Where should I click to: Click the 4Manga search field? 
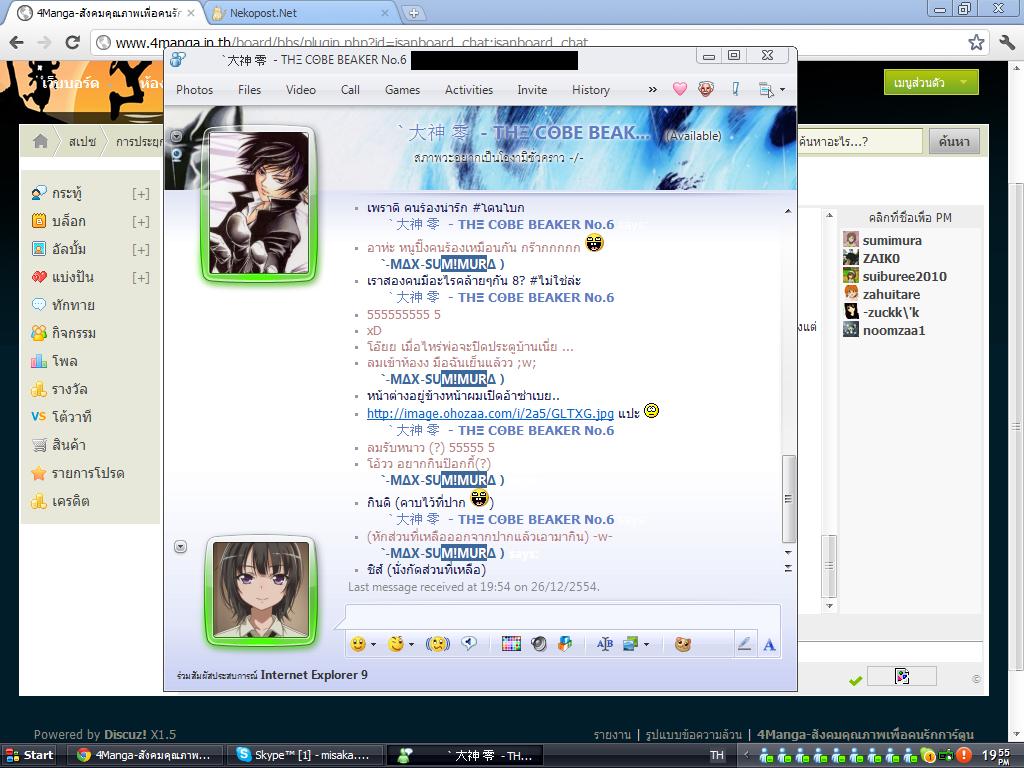(859, 141)
